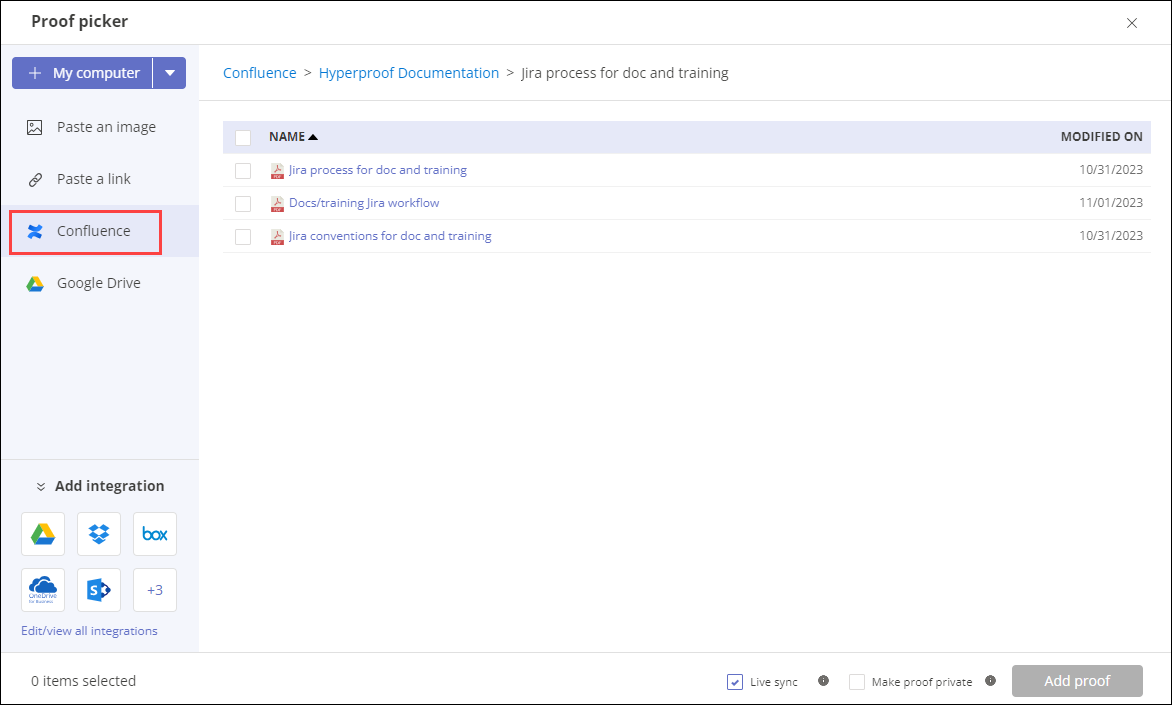This screenshot has height=705, width=1172.
Task: Sort by the MODIFIED ON column
Action: (1102, 137)
